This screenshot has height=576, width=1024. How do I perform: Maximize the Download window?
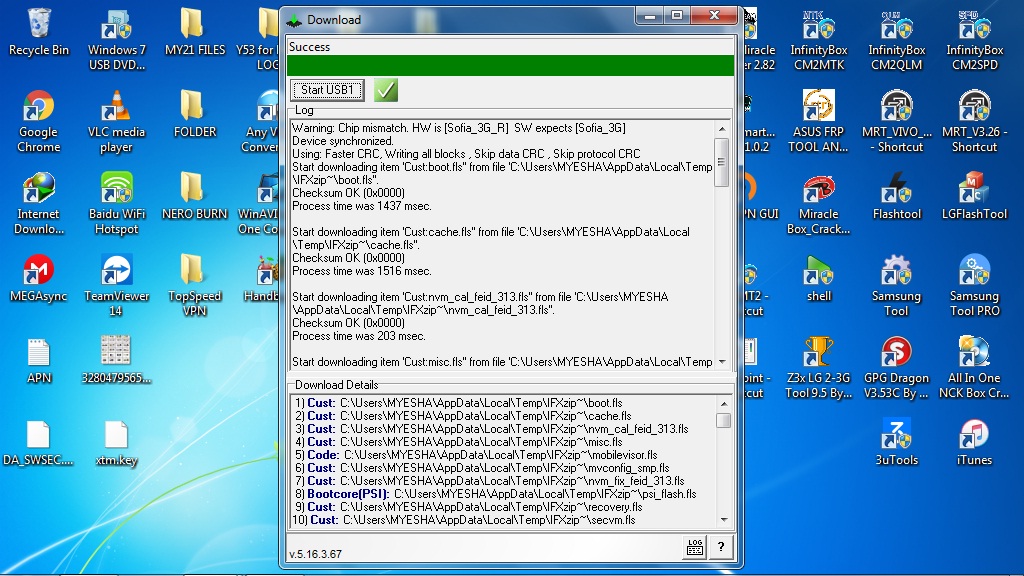[677, 16]
